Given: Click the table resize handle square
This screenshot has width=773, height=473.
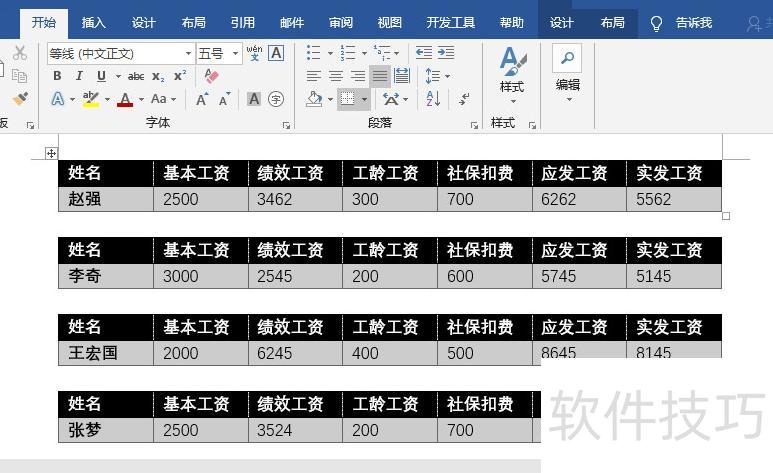Looking at the screenshot, I should pos(726,216).
